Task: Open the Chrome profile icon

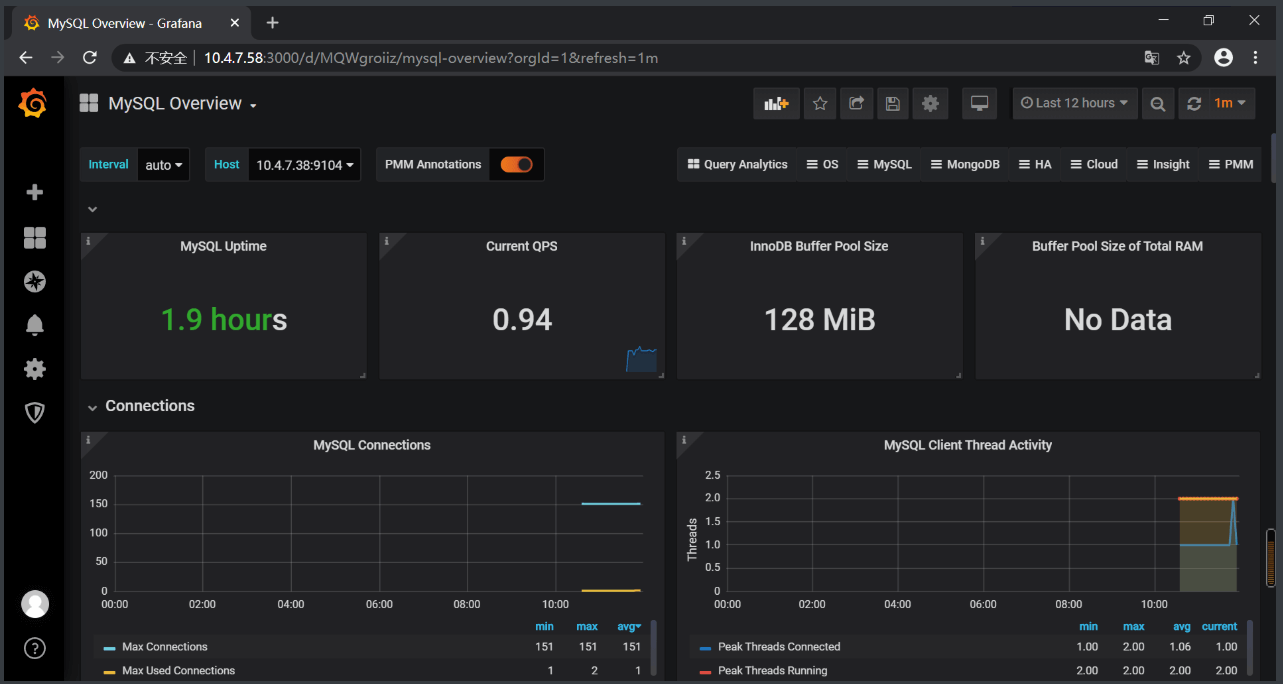Action: coord(1223,58)
